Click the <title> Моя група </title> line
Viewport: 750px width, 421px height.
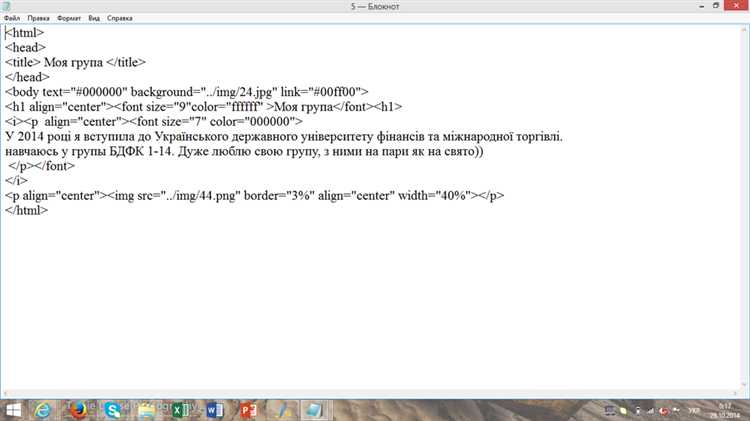(x=75, y=62)
